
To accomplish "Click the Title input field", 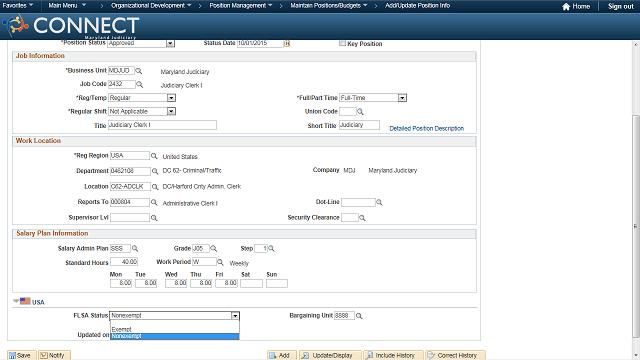I will click(x=162, y=125).
